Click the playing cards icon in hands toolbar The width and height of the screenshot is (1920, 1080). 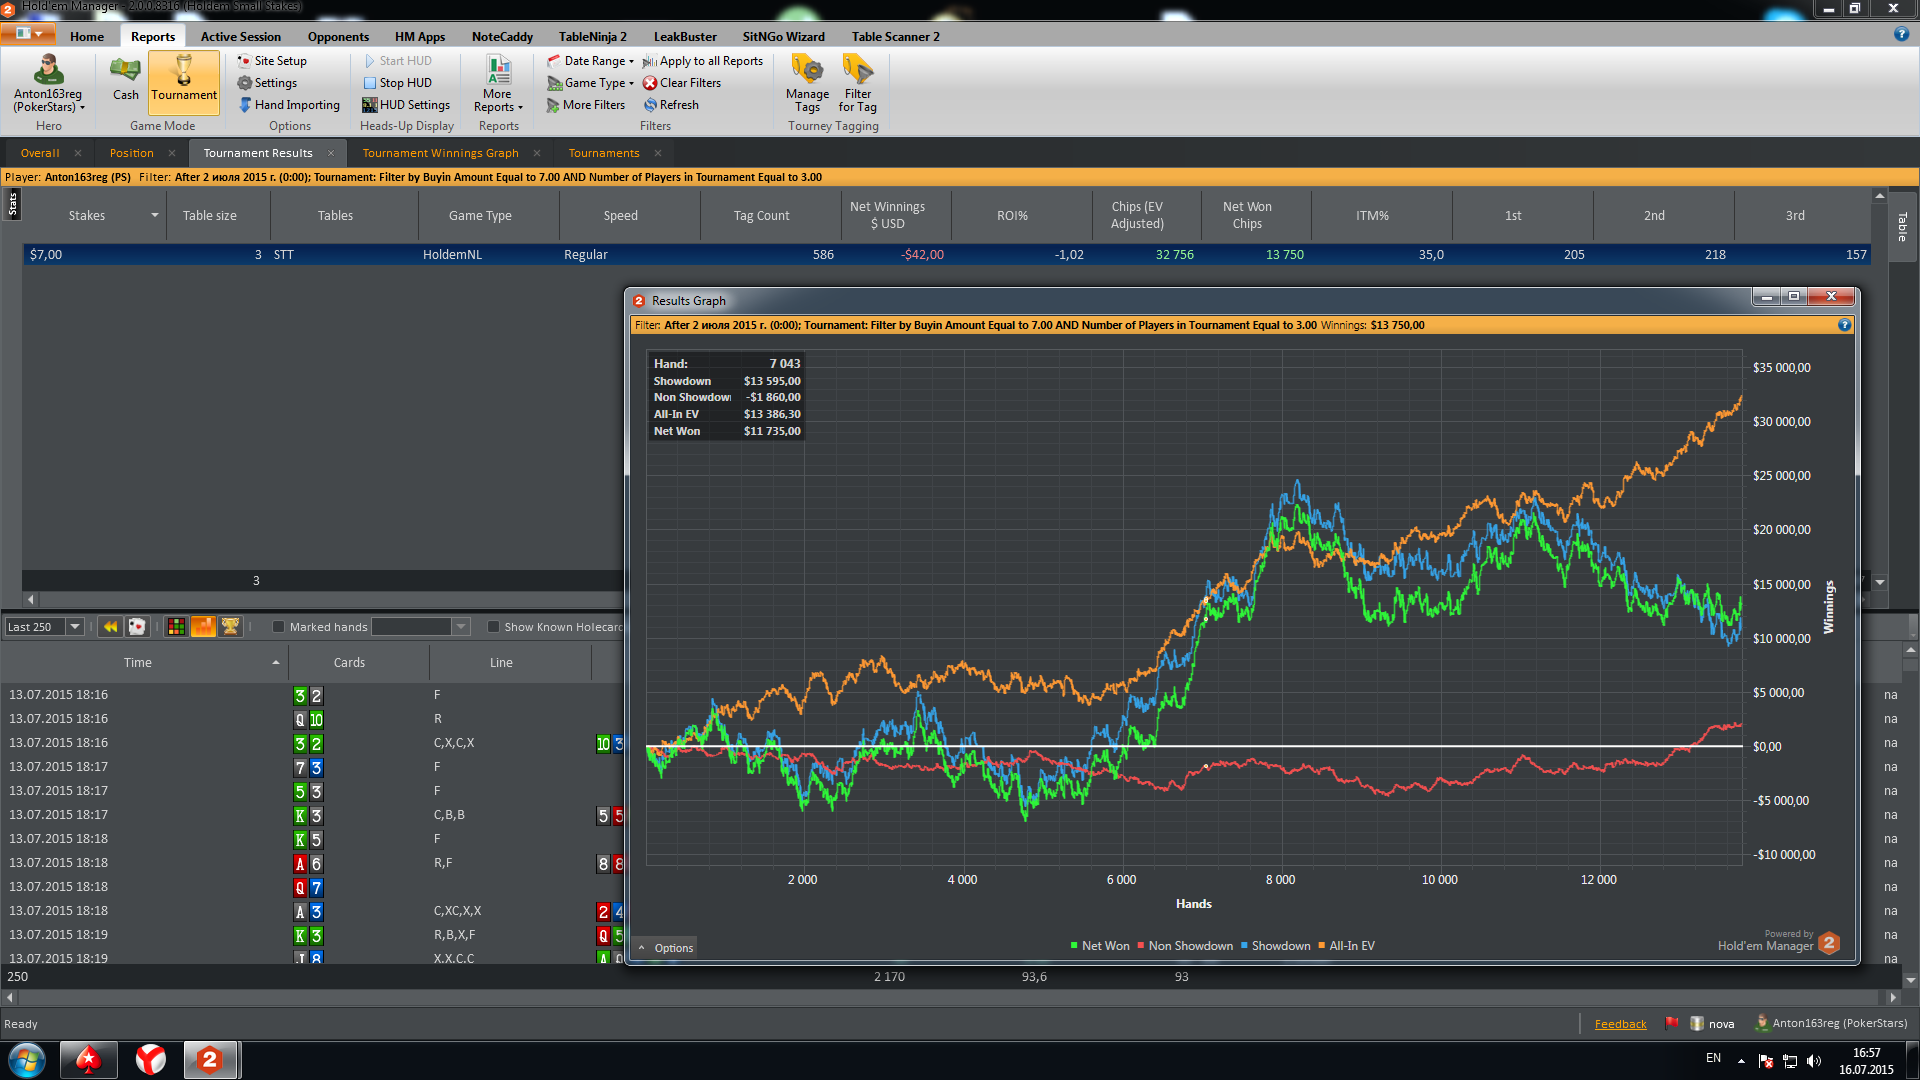pyautogui.click(x=137, y=627)
